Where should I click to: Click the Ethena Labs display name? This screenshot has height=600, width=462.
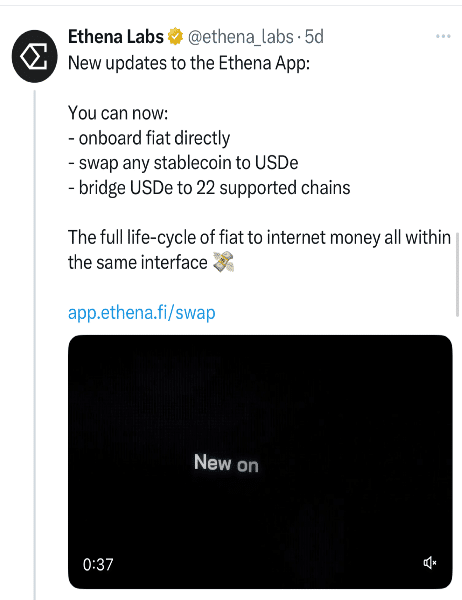[116, 37]
